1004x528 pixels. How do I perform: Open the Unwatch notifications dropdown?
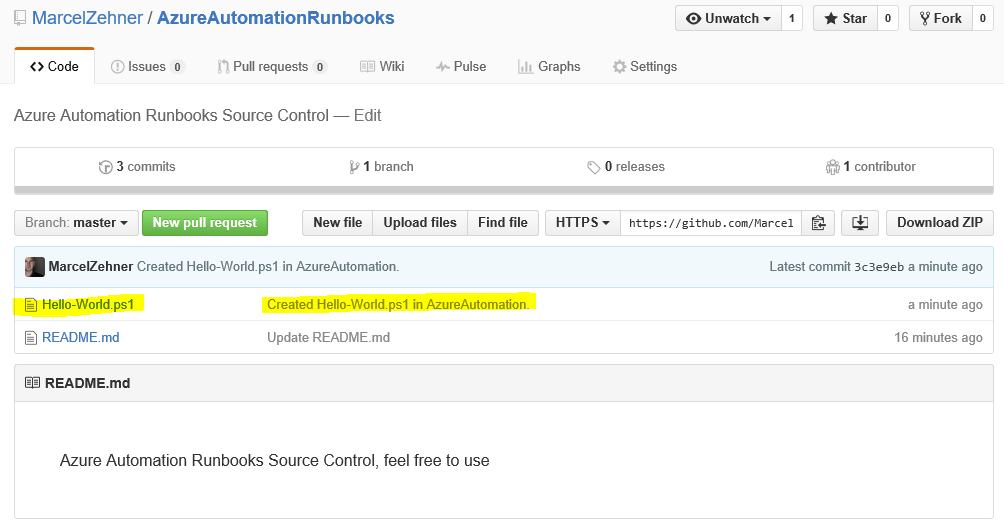click(x=728, y=18)
